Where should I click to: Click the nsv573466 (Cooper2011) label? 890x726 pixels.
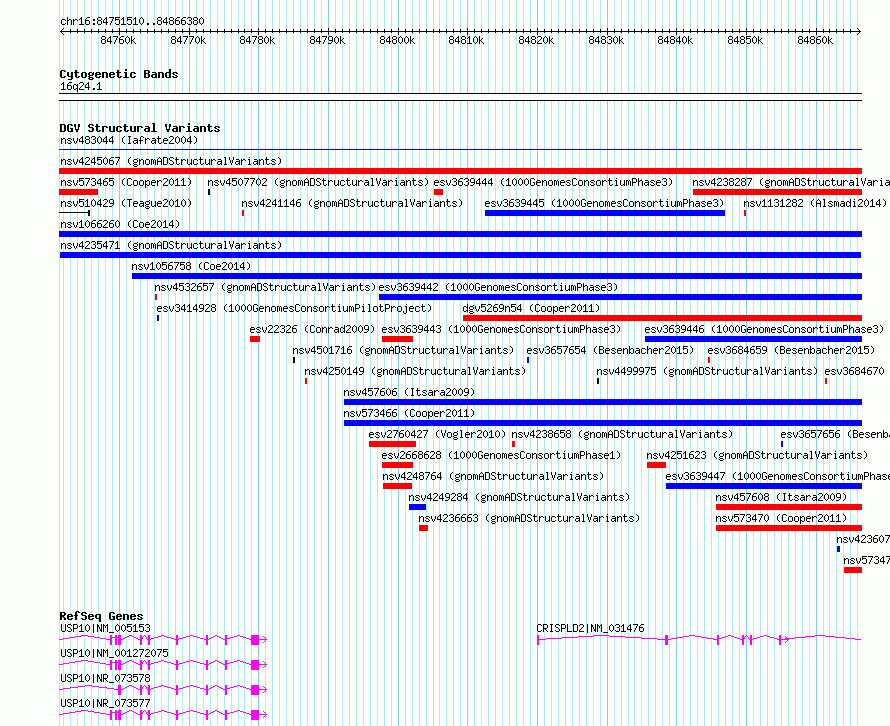tap(409, 413)
